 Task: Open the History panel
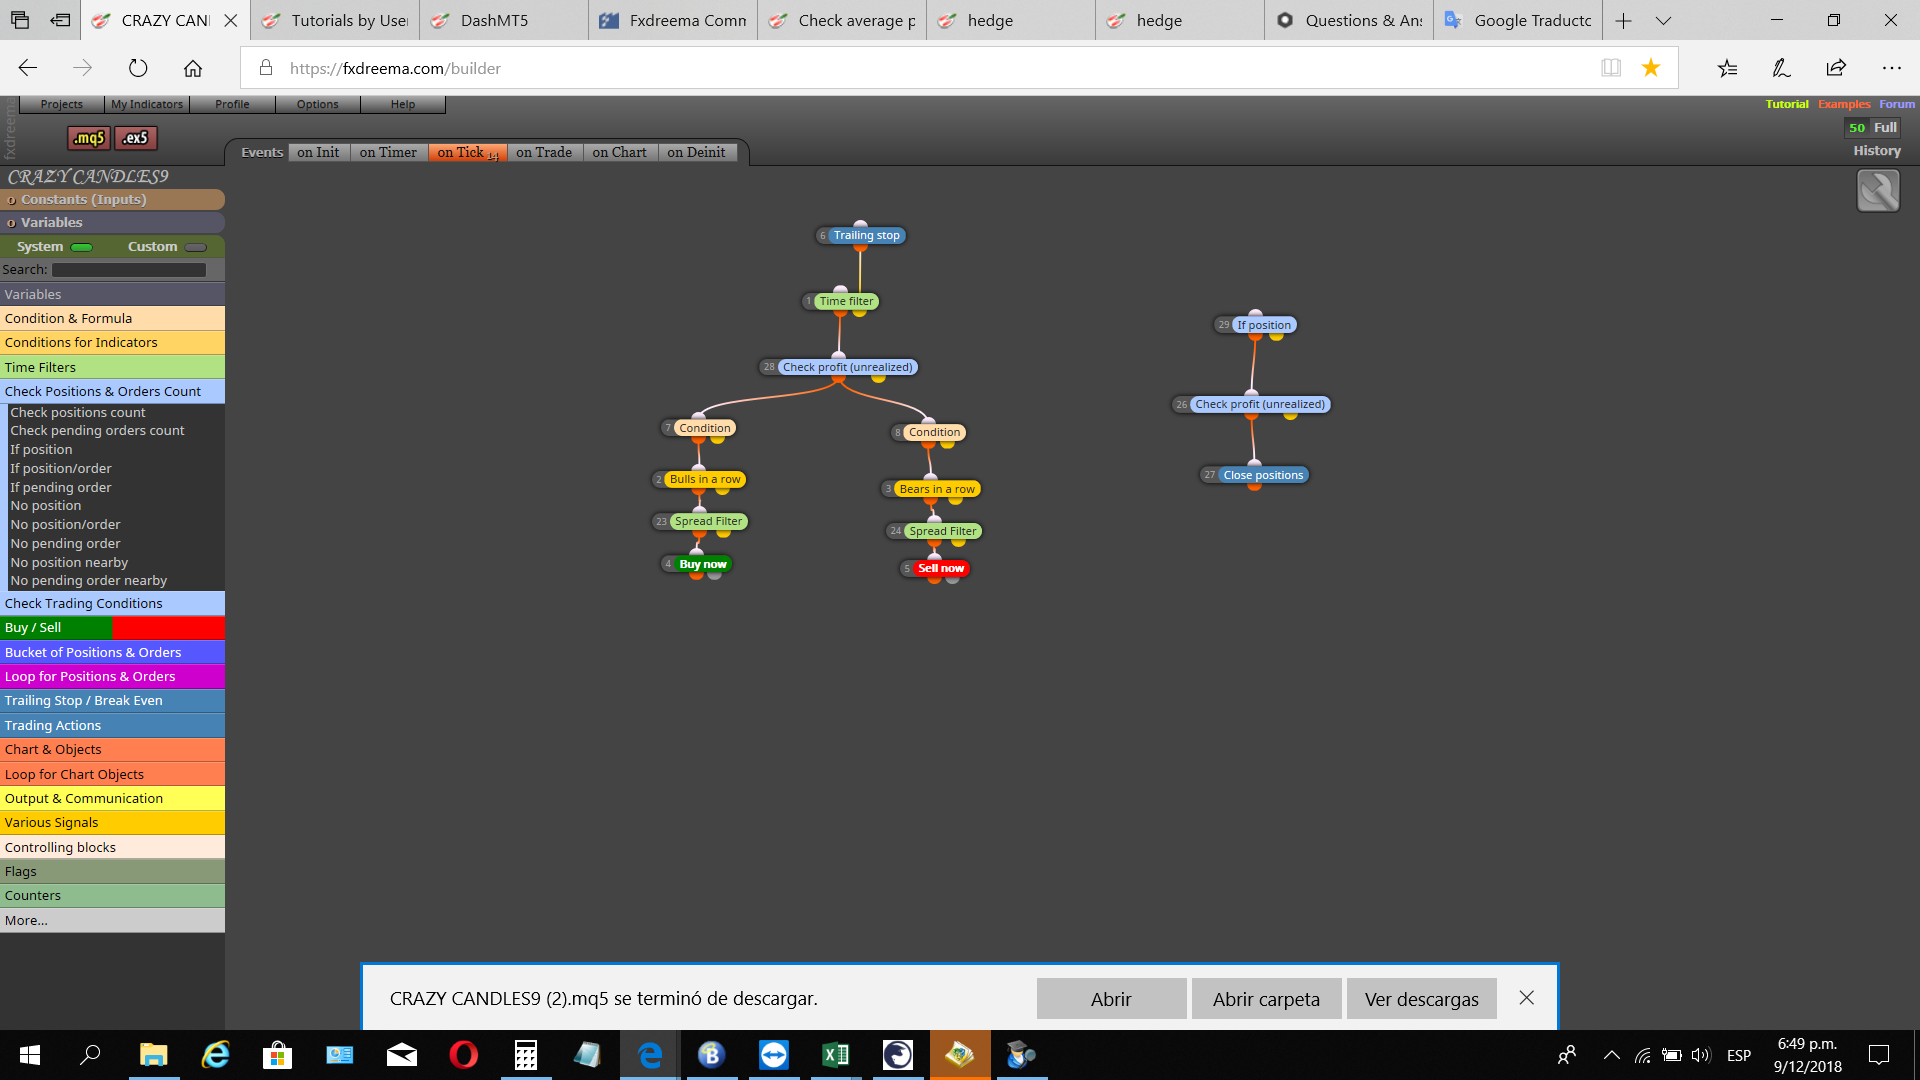pos(1876,151)
